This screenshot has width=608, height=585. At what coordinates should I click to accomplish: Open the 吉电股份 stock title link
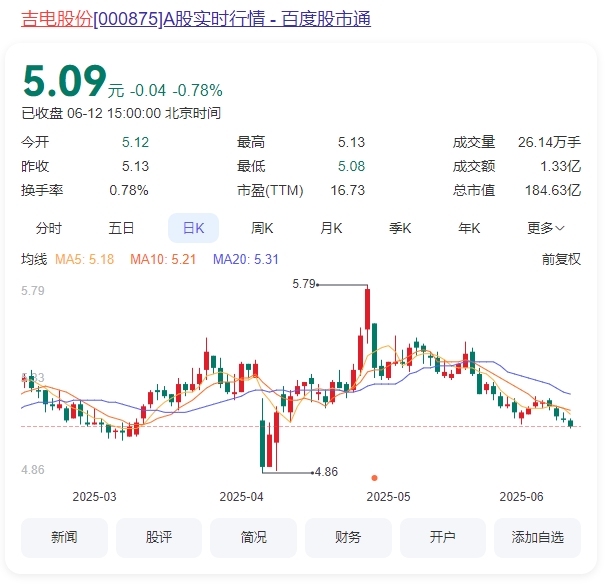[195, 19]
